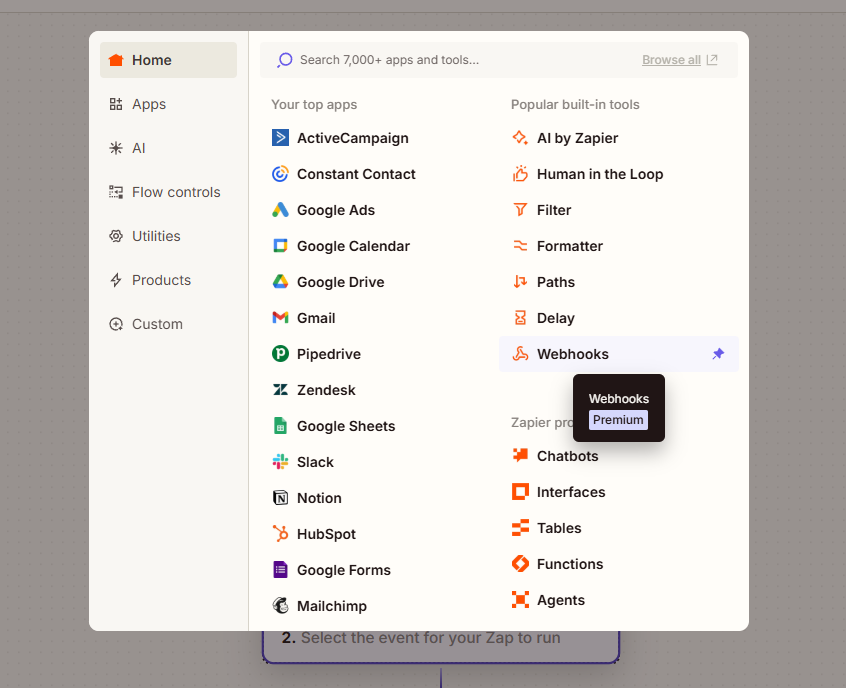846x688 pixels.
Task: Select the Google Drive icon
Action: click(x=280, y=282)
